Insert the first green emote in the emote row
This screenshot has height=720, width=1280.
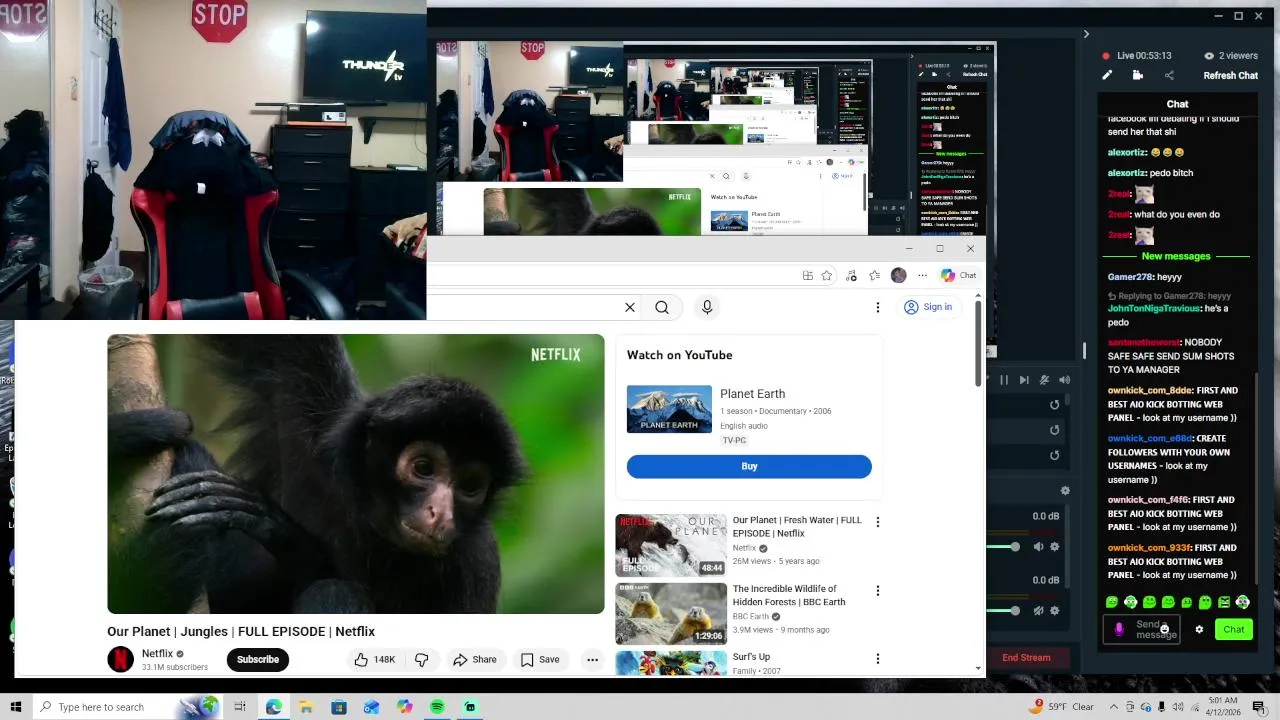[x=1112, y=602]
